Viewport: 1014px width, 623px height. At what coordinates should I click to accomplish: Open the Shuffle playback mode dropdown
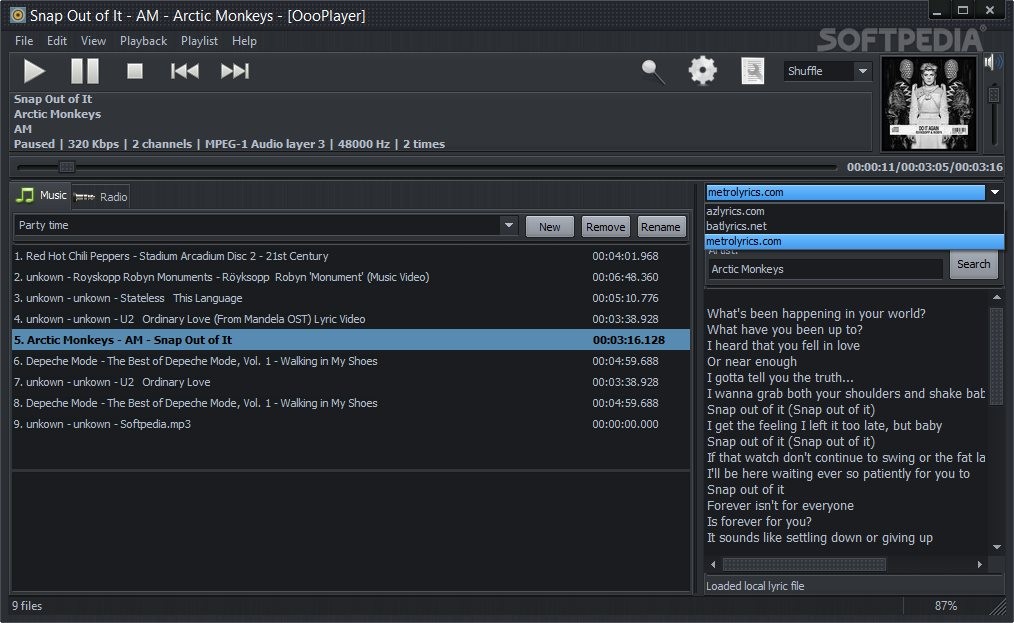click(x=828, y=71)
